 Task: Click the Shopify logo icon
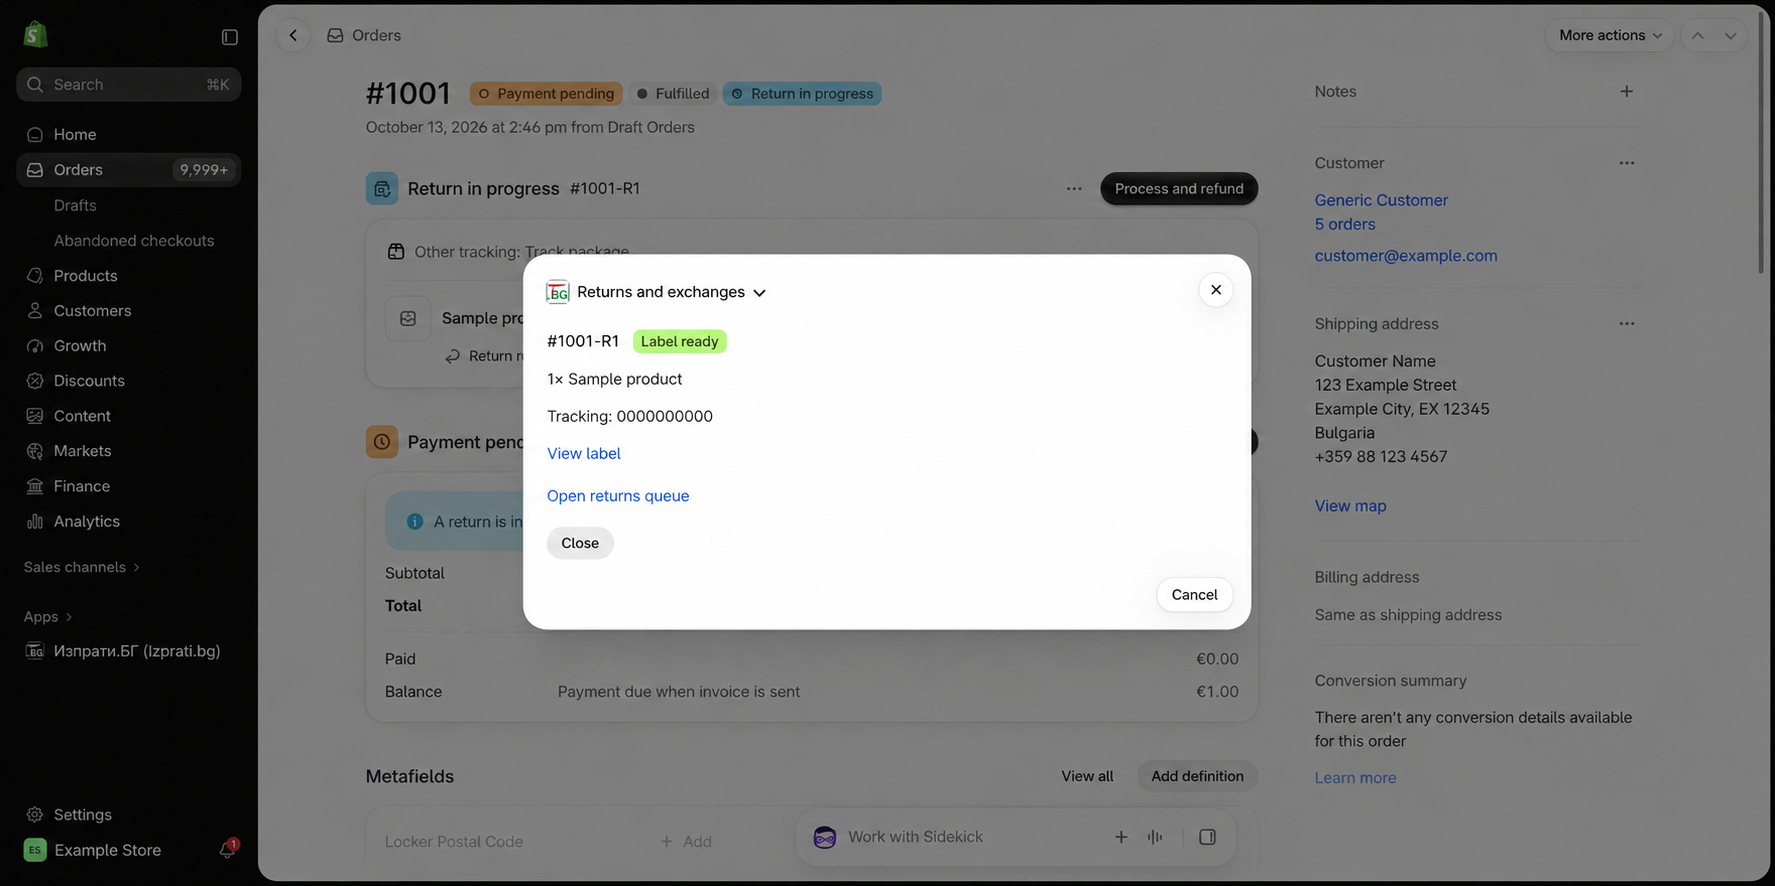35,35
